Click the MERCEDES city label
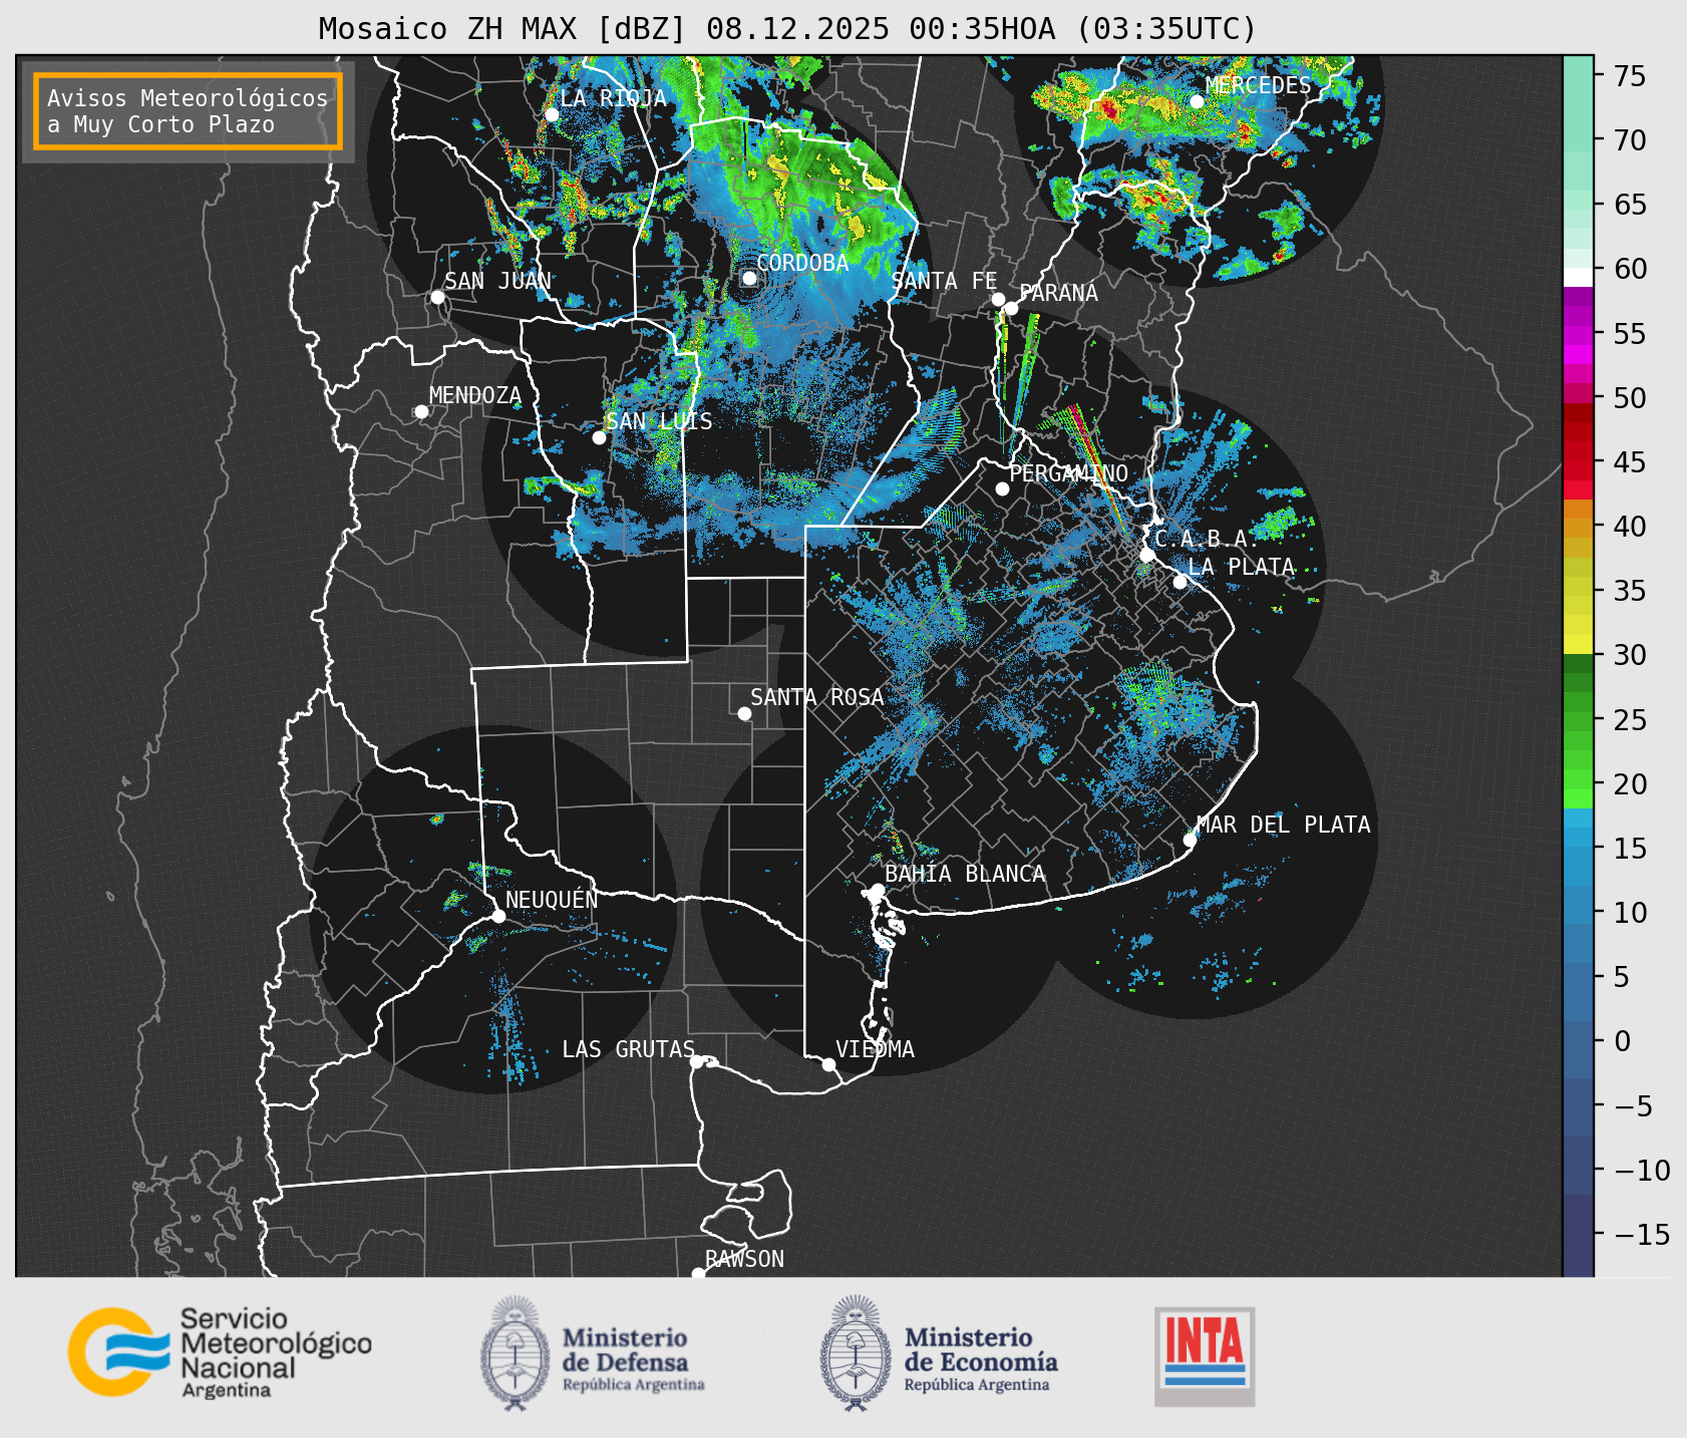The image size is (1687, 1438). pos(1258,85)
